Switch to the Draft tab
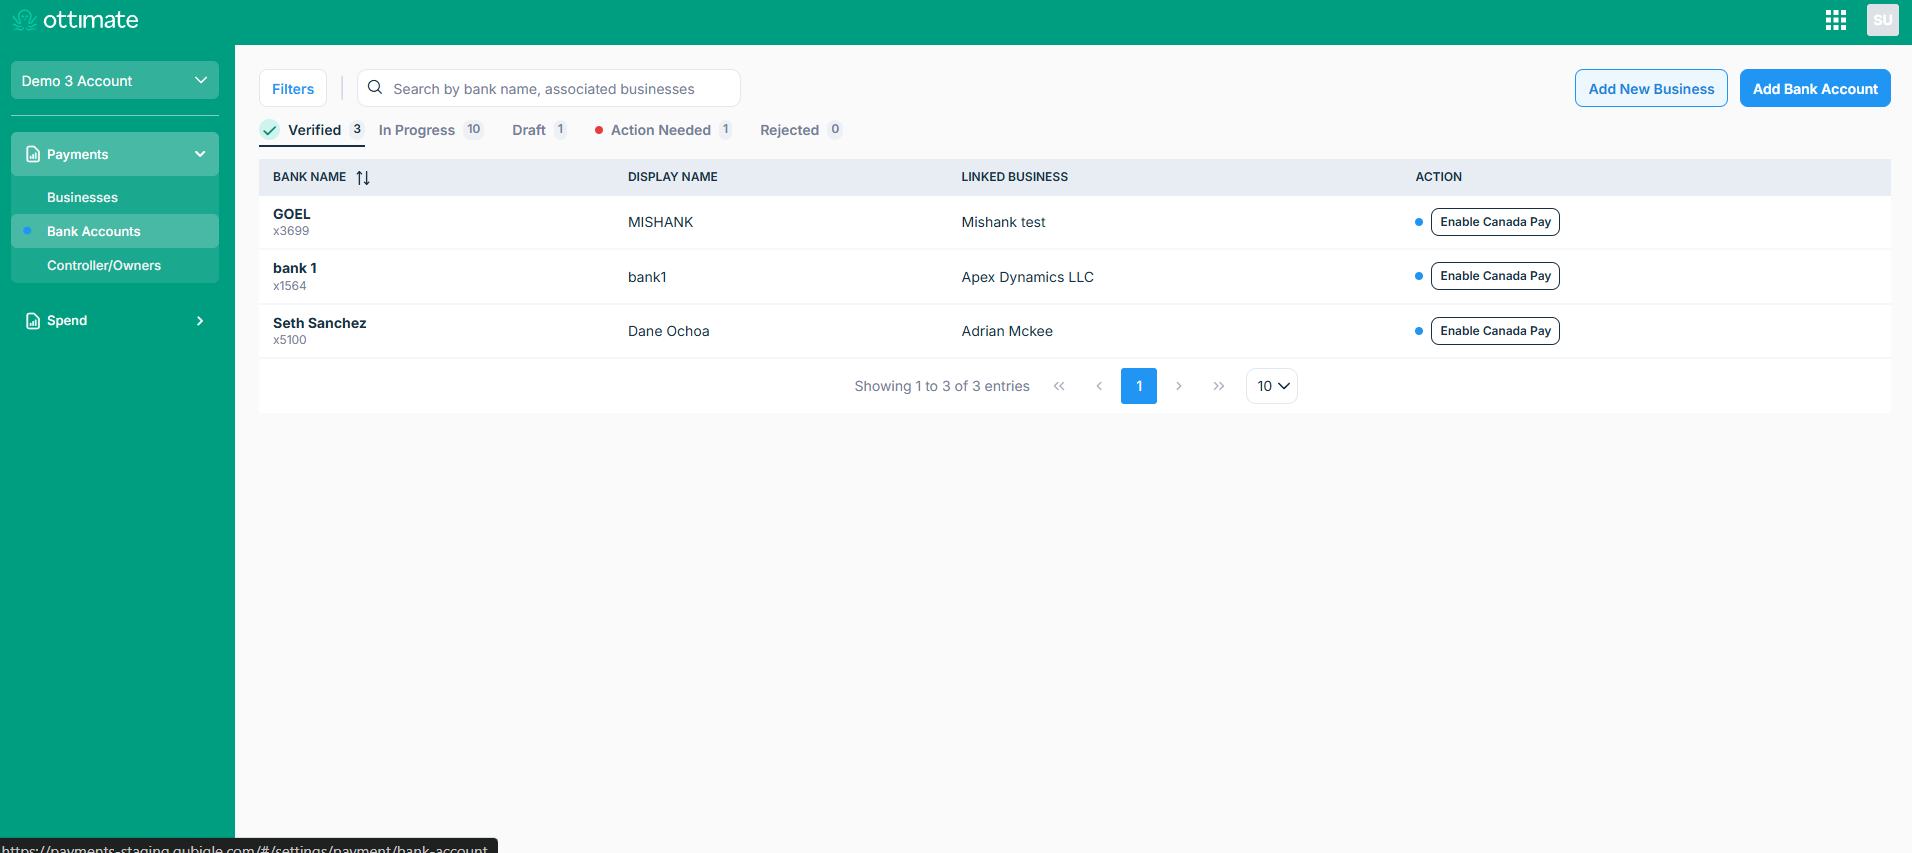This screenshot has width=1912, height=853. click(539, 130)
